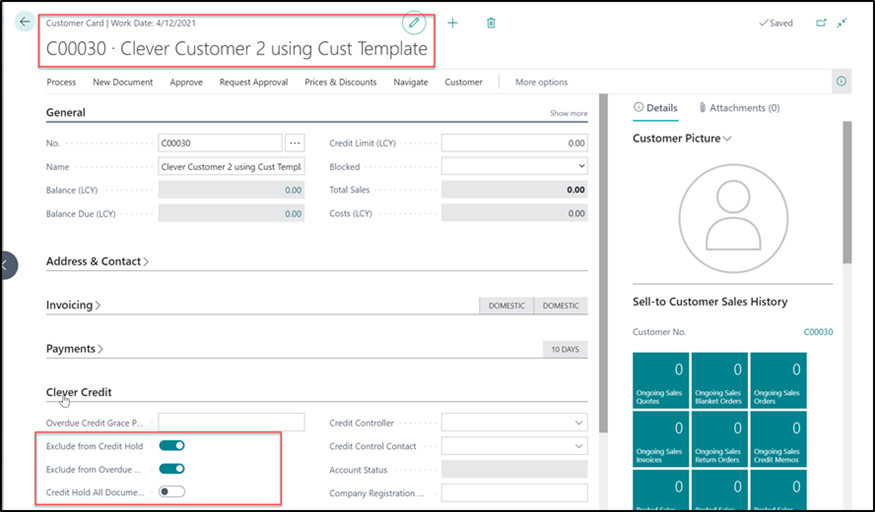Click the Saved status indicator
The width and height of the screenshot is (875, 512).
[x=776, y=23]
